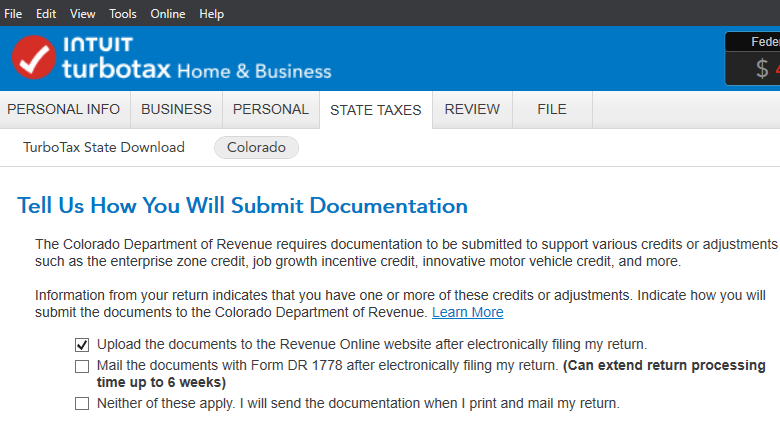Switch to the File tab
The height and width of the screenshot is (426, 780).
[x=552, y=109]
